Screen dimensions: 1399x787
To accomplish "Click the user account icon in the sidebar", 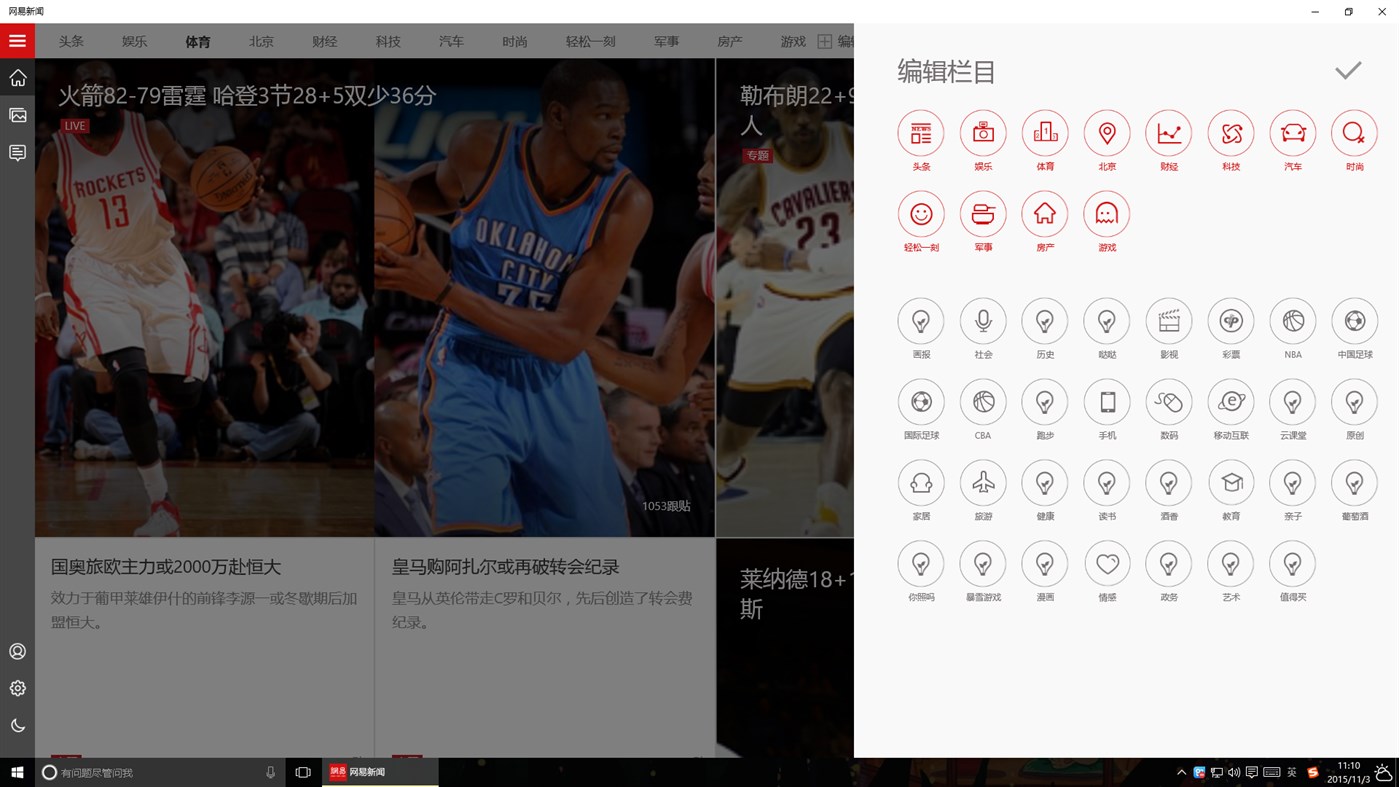I will click(x=17, y=651).
